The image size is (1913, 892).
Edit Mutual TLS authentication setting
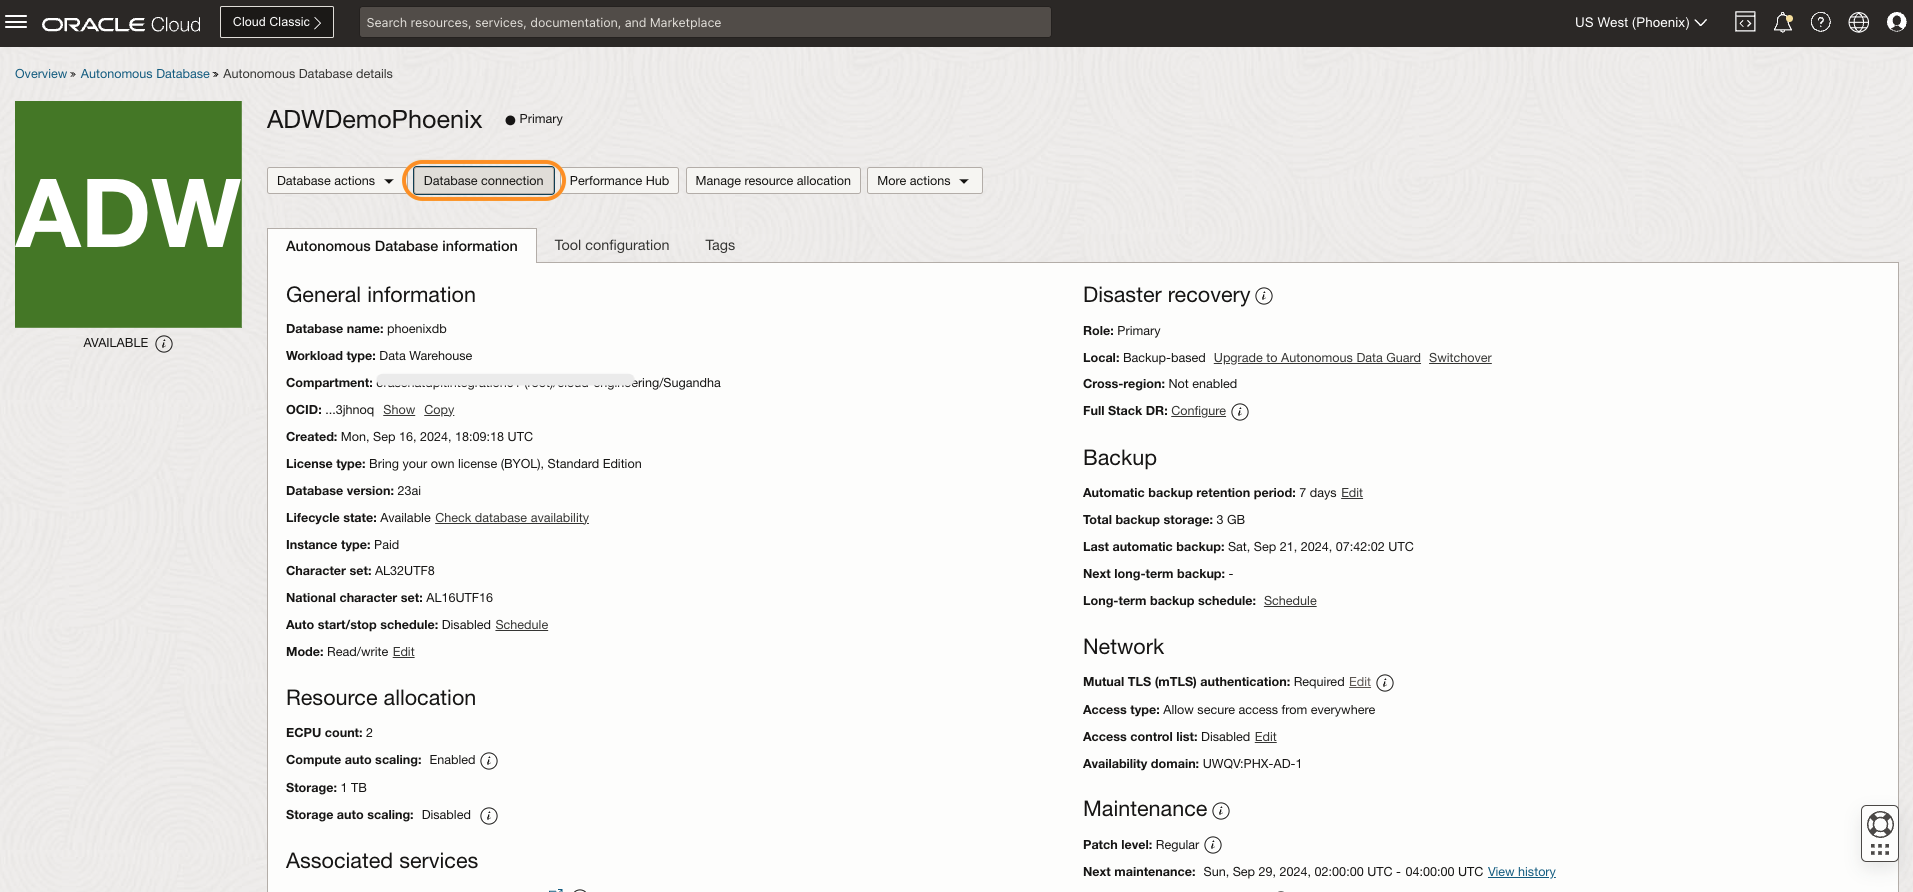pos(1360,682)
